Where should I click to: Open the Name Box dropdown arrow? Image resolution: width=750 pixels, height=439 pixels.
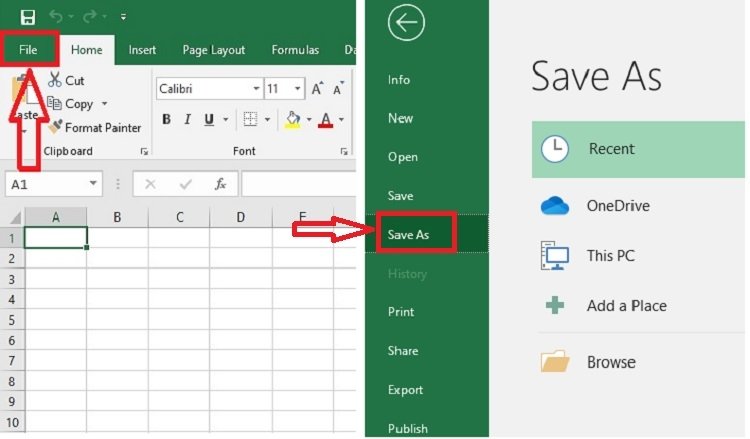click(x=93, y=184)
